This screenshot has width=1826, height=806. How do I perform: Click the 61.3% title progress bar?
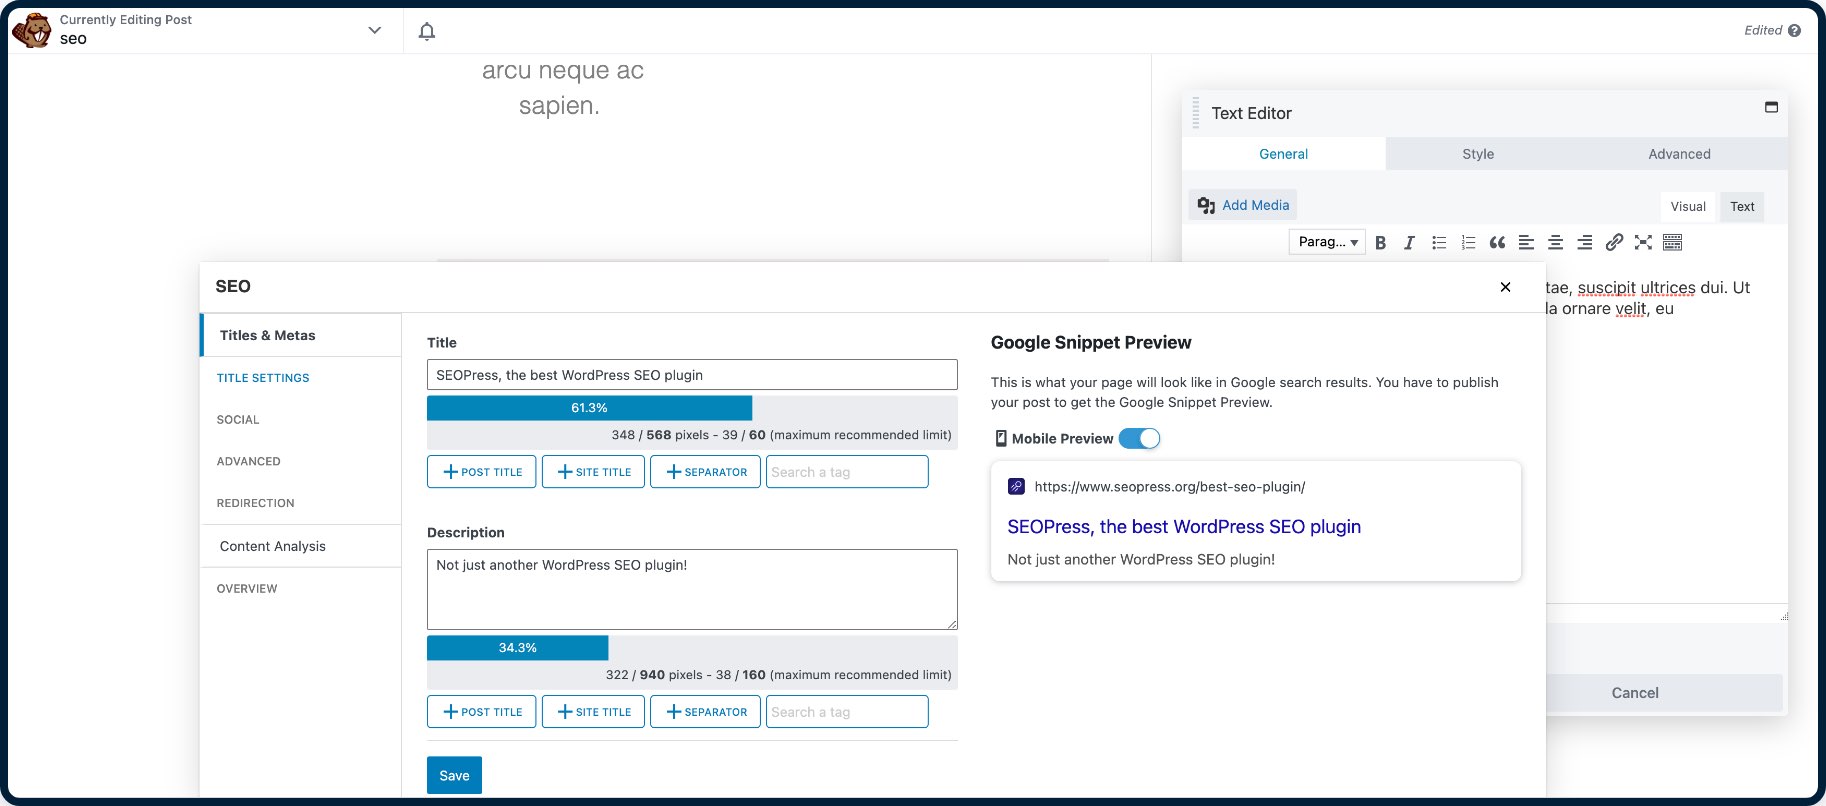pyautogui.click(x=589, y=408)
